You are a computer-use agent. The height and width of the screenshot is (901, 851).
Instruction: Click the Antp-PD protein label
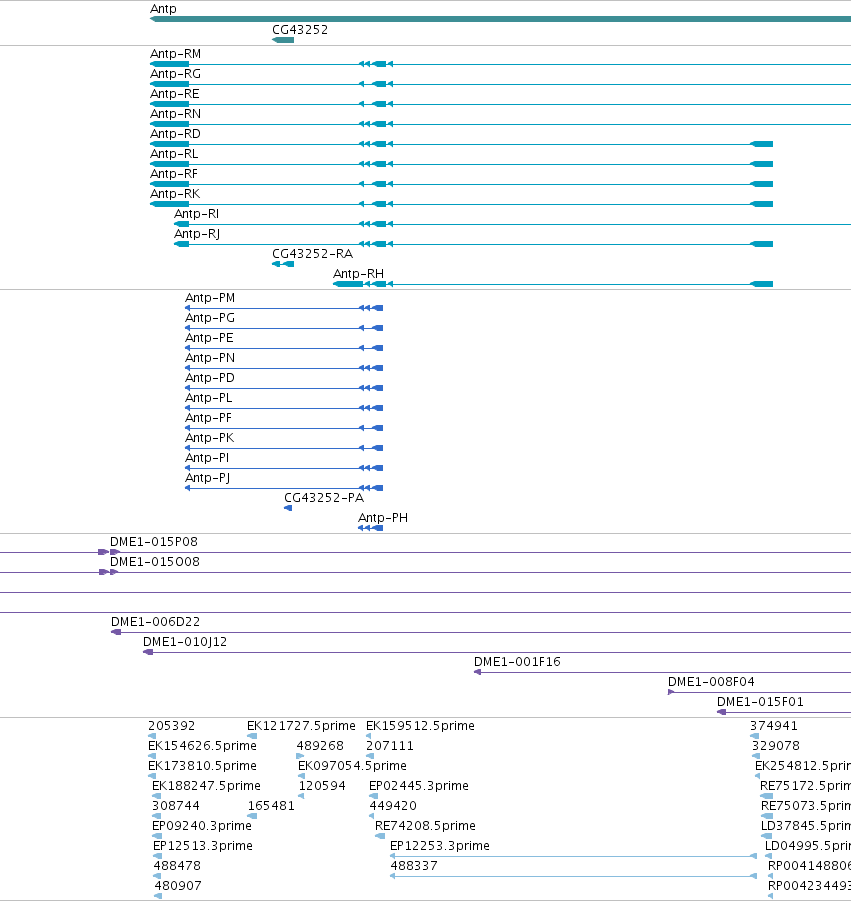[x=210, y=378]
